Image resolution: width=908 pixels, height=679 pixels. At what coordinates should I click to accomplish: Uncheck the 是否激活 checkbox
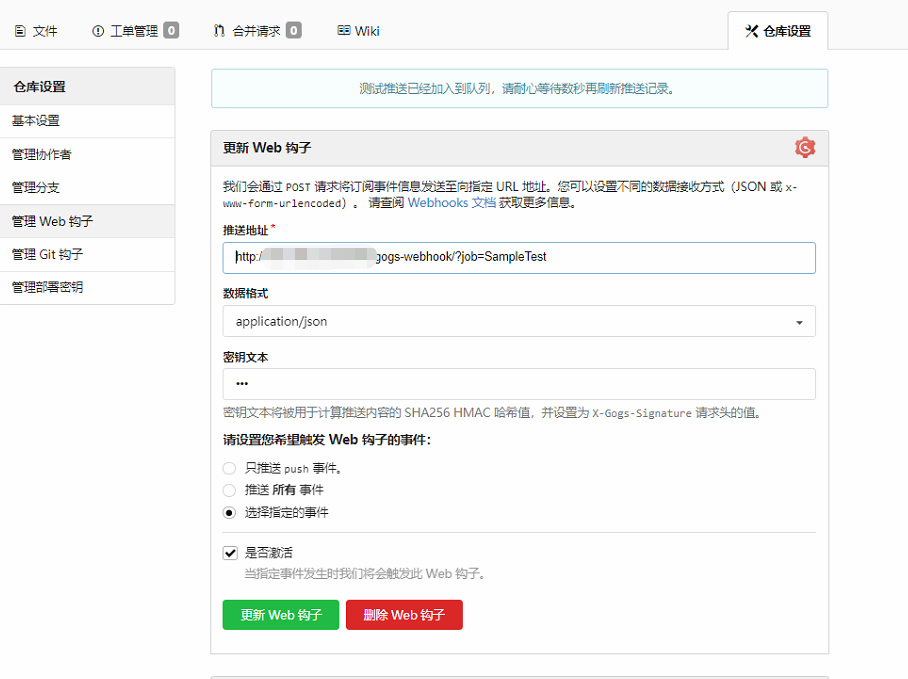pyautogui.click(x=229, y=553)
